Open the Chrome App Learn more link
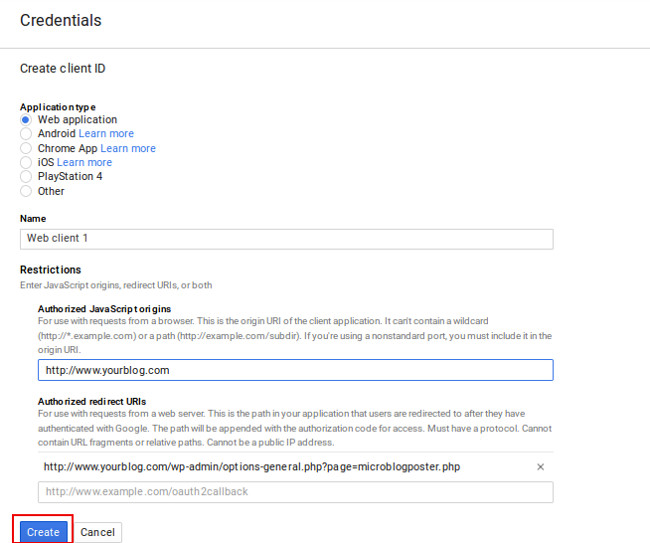650x543 pixels. click(128, 148)
